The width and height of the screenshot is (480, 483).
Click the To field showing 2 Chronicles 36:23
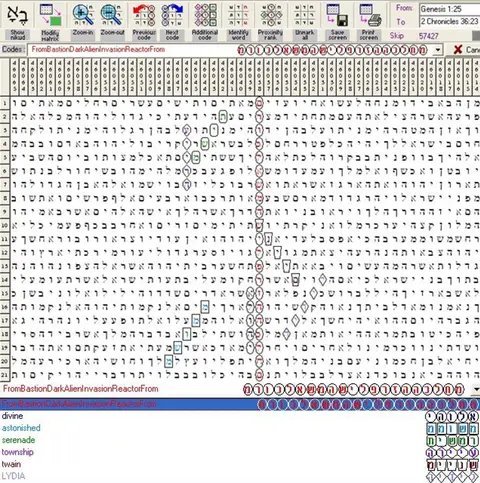(449, 21)
